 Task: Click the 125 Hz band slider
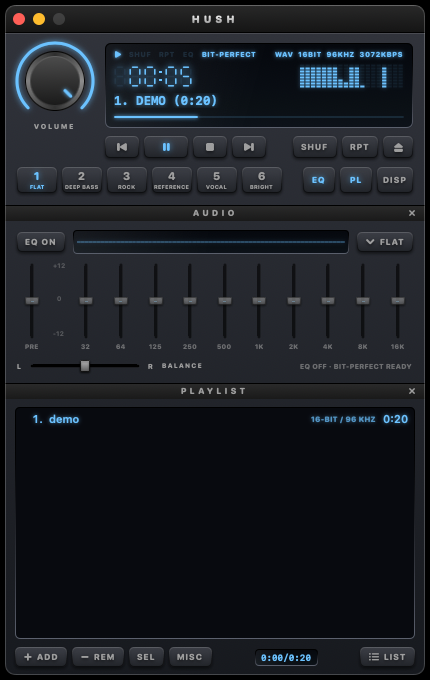(156, 301)
